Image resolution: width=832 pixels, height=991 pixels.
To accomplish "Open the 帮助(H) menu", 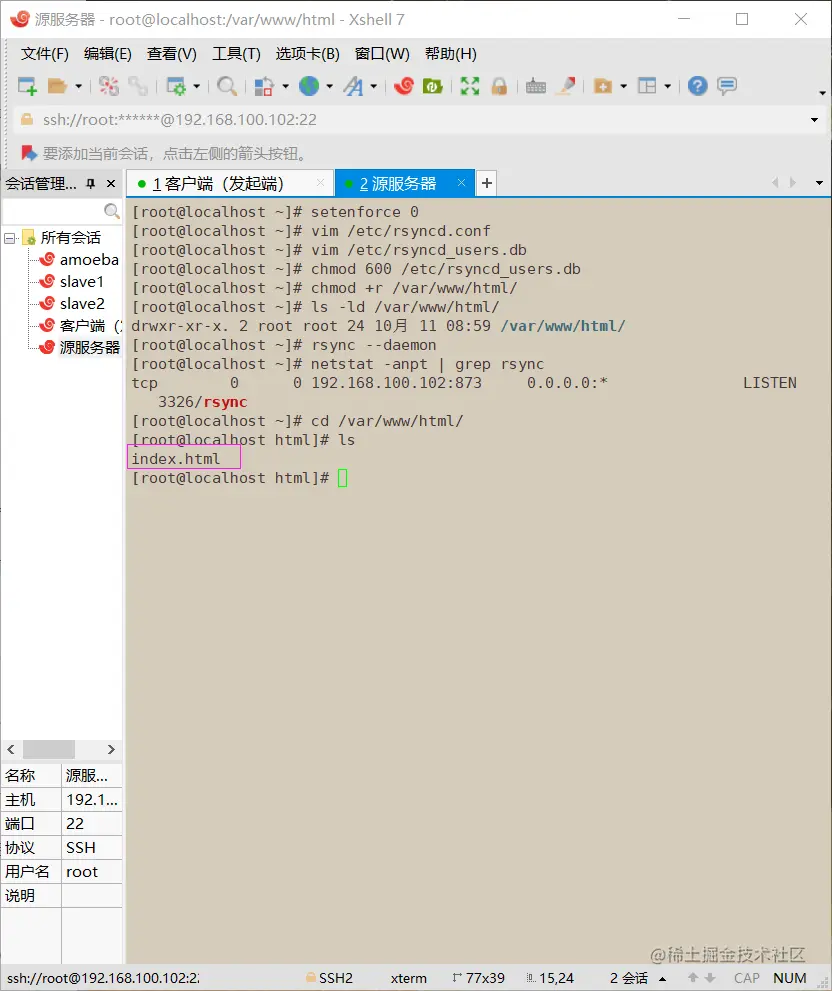I will pos(451,54).
